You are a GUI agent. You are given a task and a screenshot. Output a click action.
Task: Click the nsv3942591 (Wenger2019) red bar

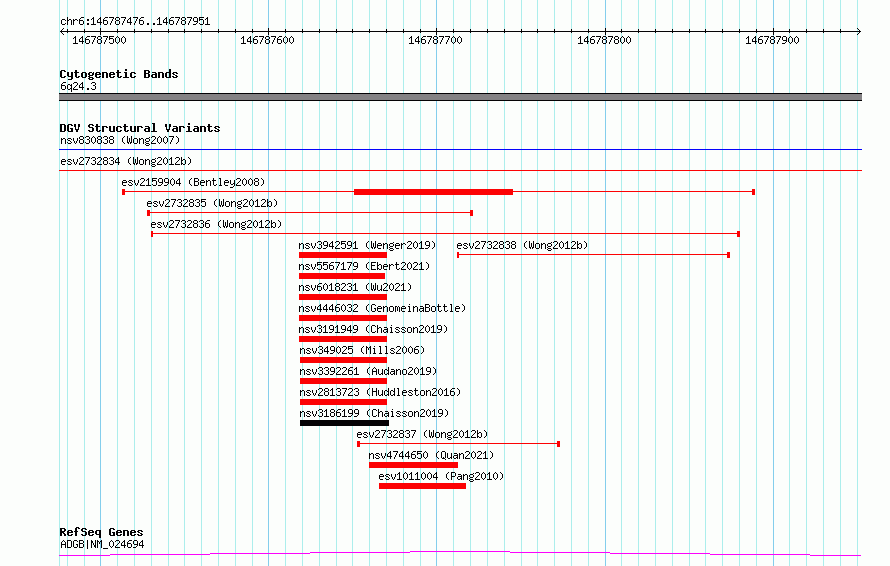click(x=343, y=255)
